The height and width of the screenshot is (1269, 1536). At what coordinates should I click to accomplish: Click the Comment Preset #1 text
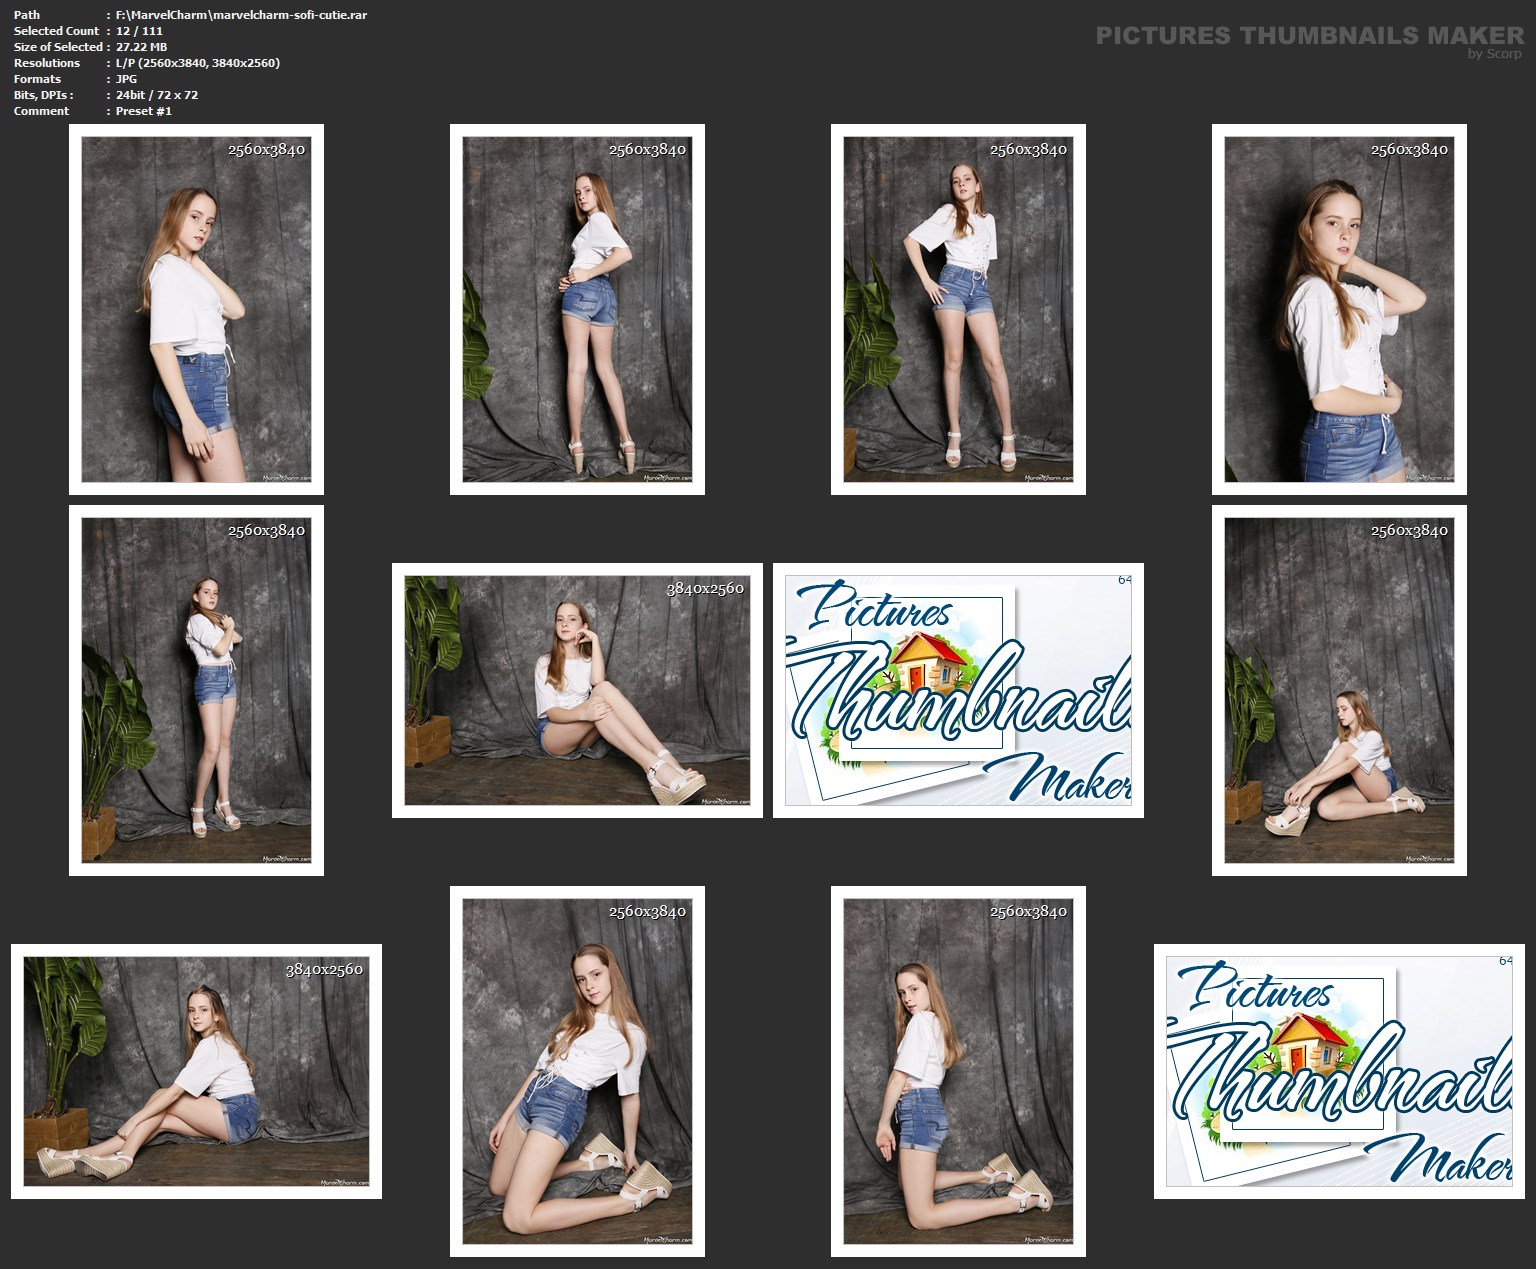coord(143,111)
